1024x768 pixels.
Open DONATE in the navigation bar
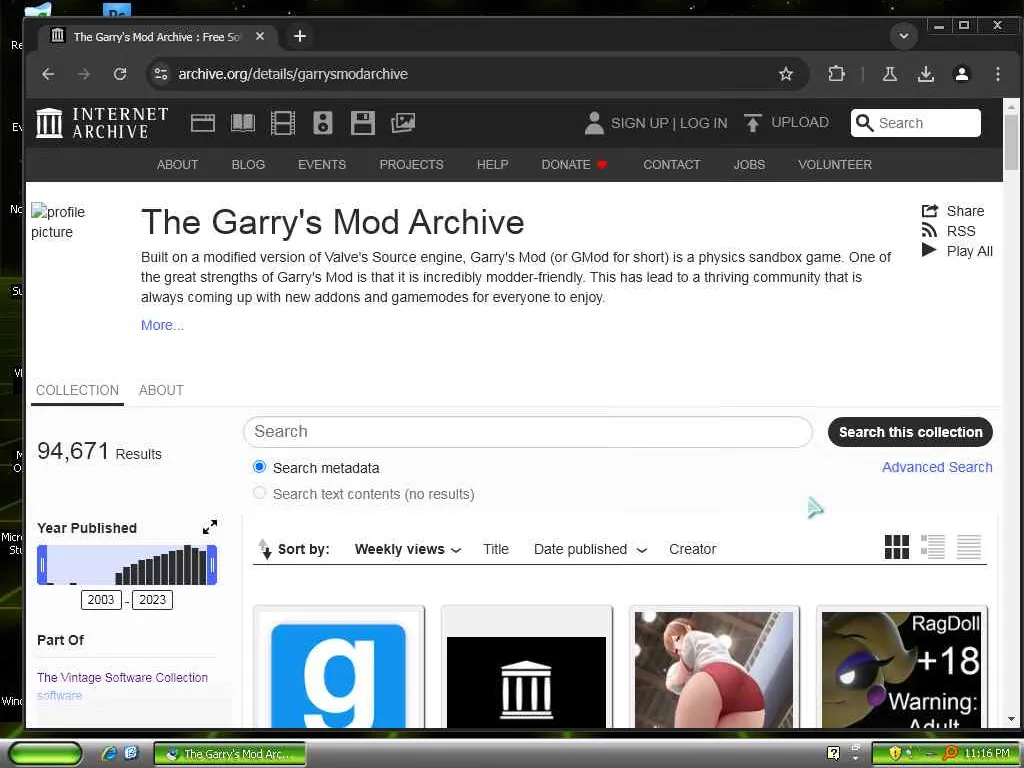tap(574, 165)
